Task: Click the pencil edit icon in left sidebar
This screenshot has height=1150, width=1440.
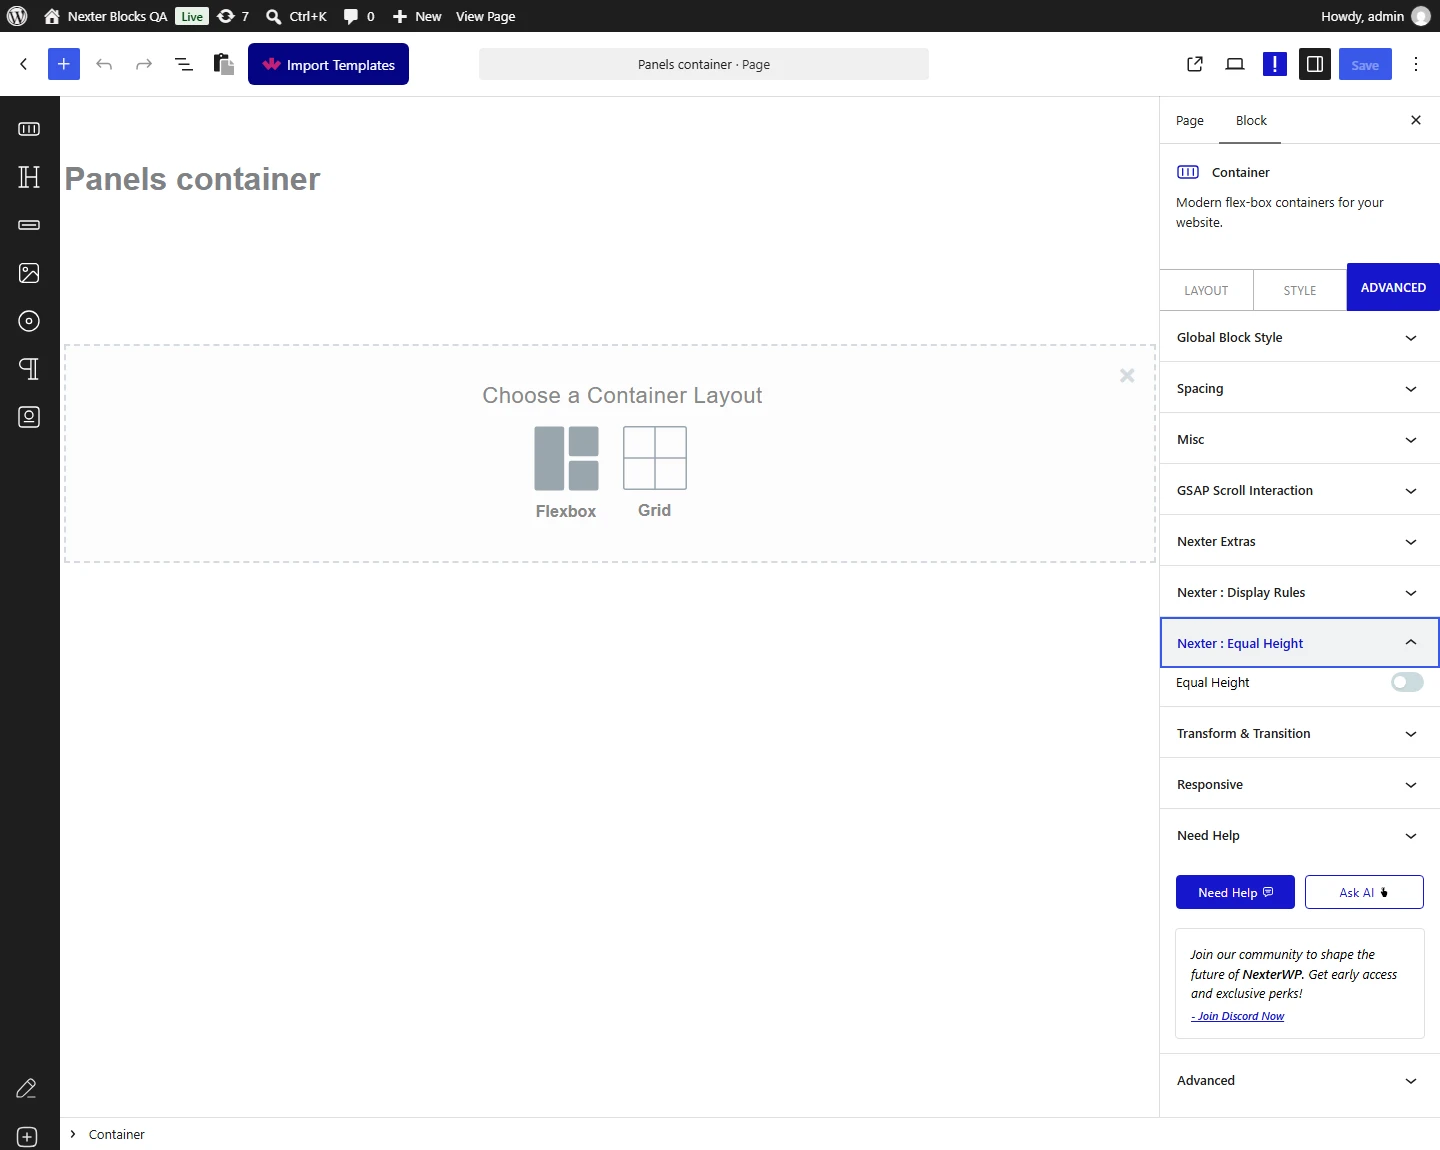Action: (x=27, y=1088)
